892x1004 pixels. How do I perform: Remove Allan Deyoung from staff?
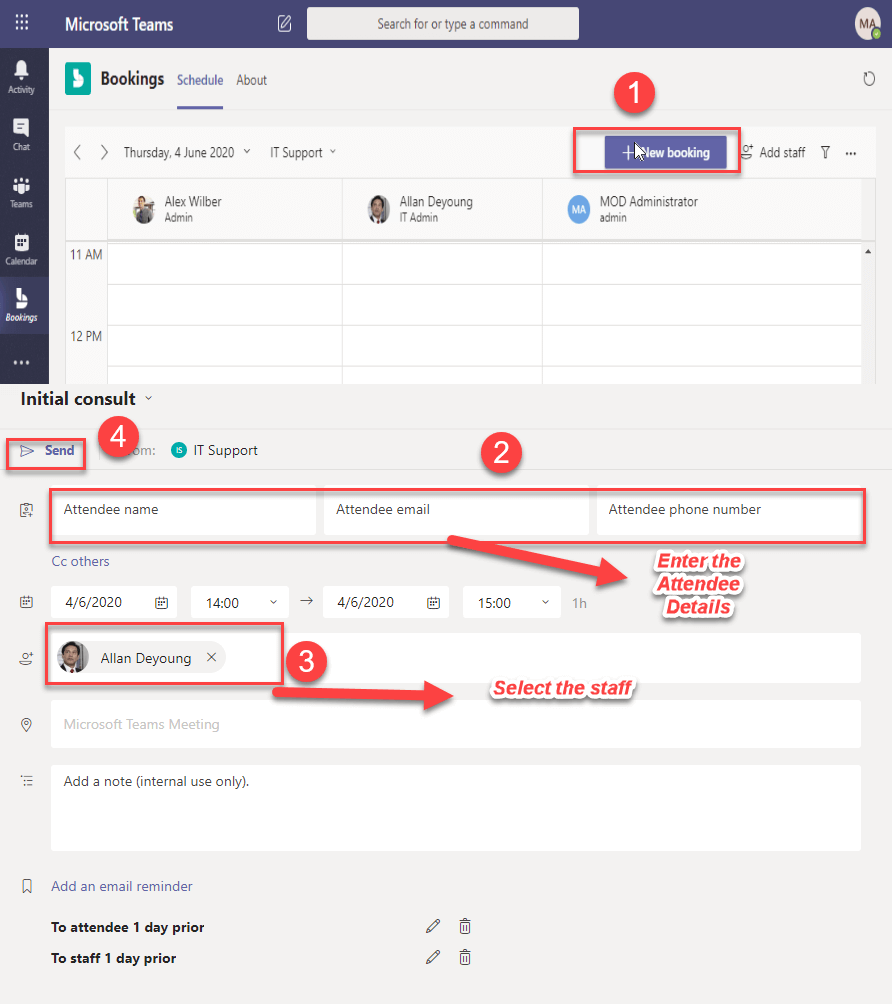tap(211, 657)
